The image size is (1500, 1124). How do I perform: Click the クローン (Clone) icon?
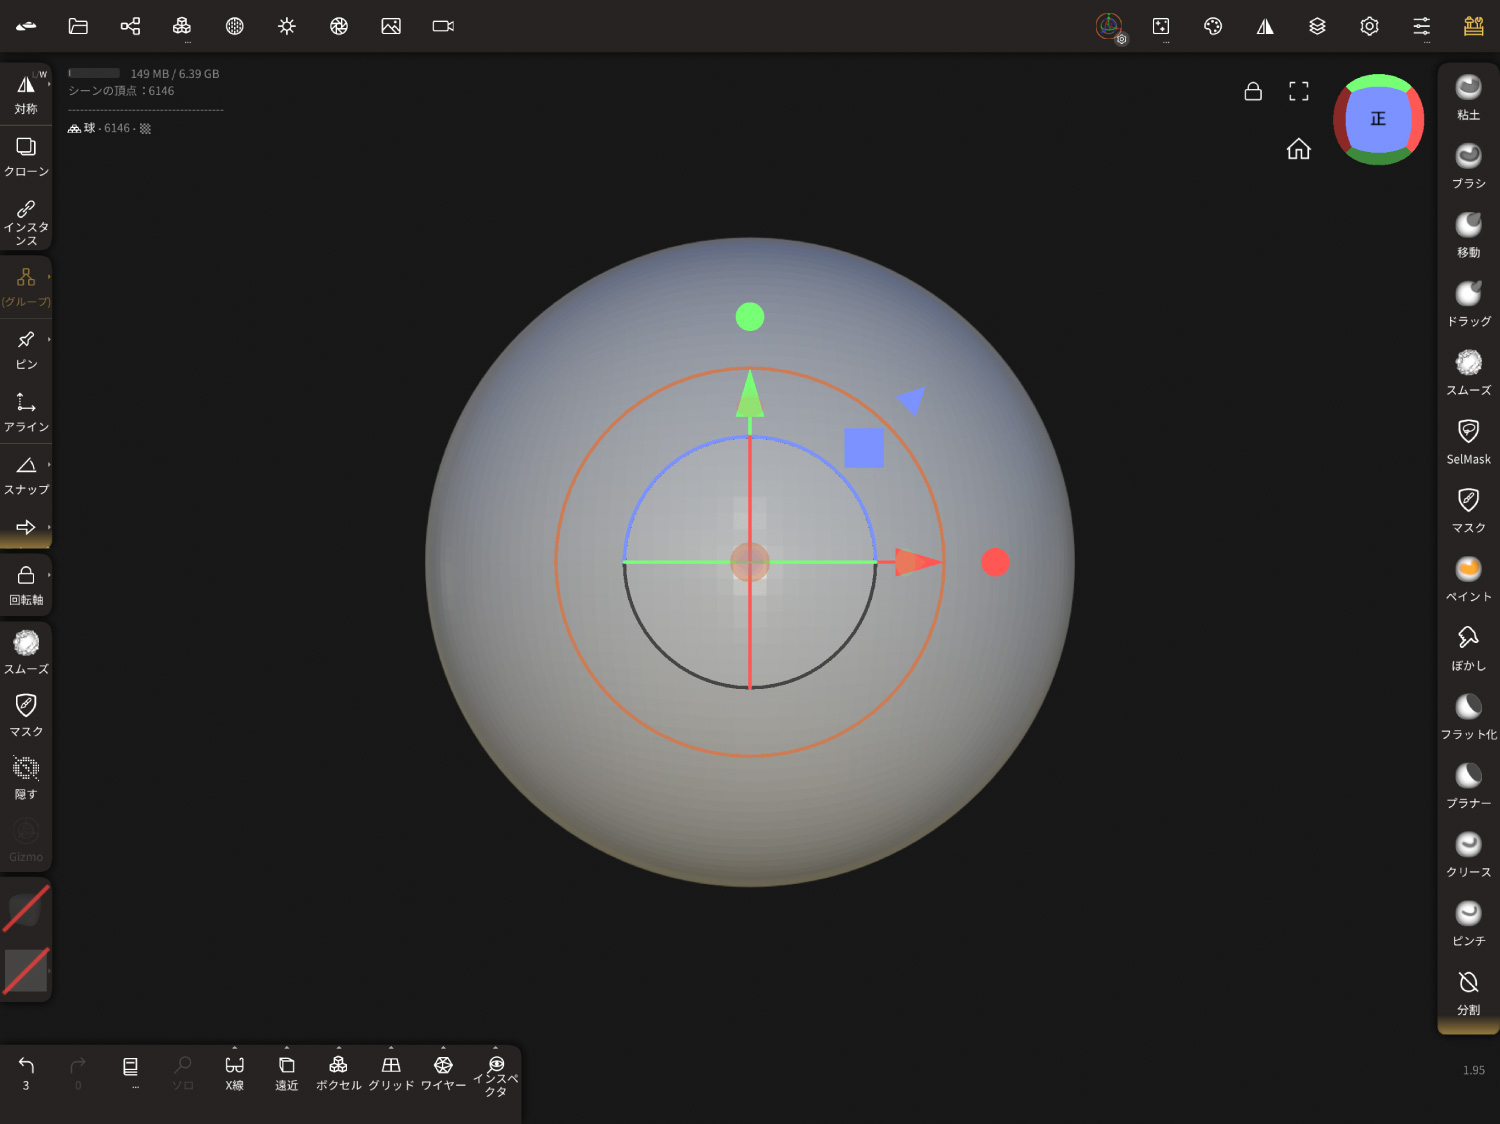point(26,156)
